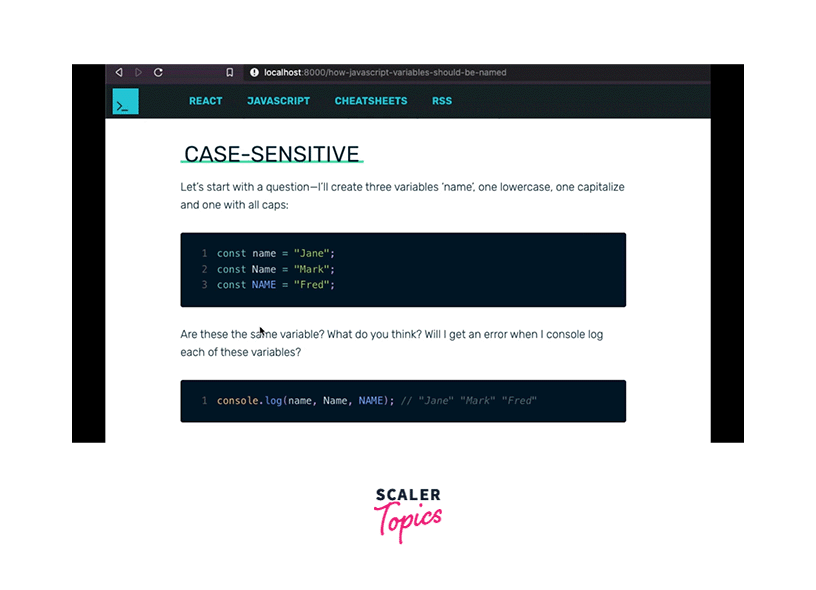The width and height of the screenshot is (816, 590).
Task: Click the code line const NAME = "Fred"
Action: point(275,285)
